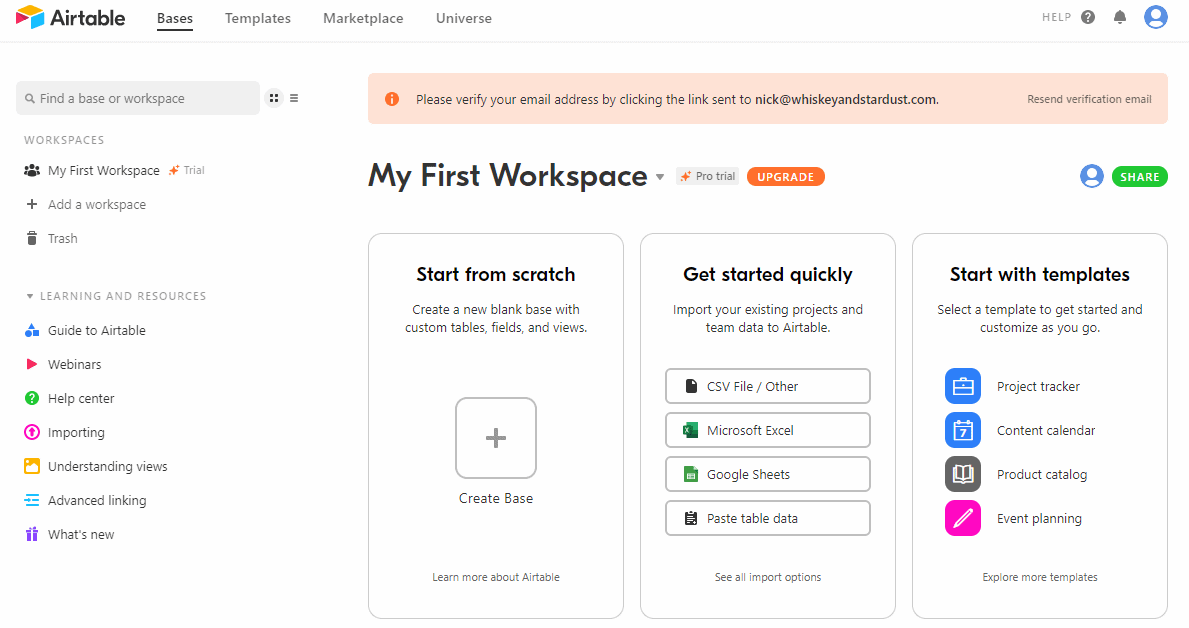Expand My First Workspace title dropdown arrow
The image size is (1189, 628).
click(660, 177)
